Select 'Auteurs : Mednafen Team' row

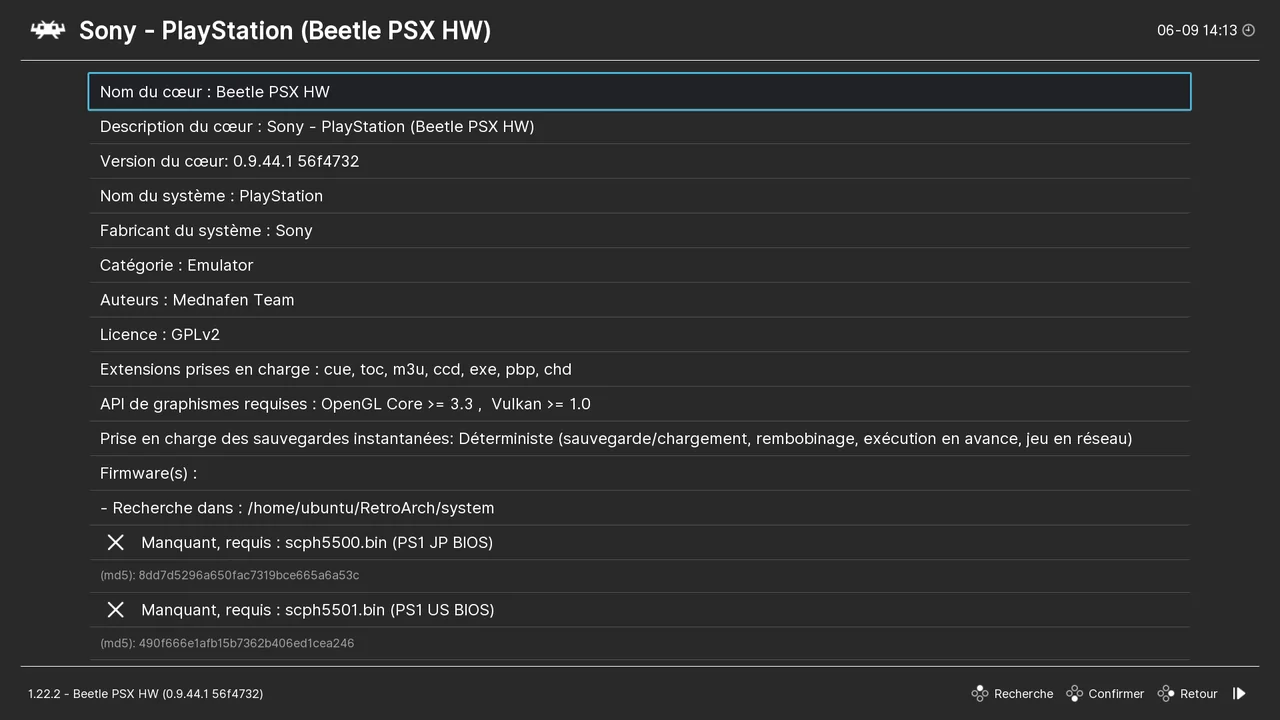pyautogui.click(x=640, y=300)
